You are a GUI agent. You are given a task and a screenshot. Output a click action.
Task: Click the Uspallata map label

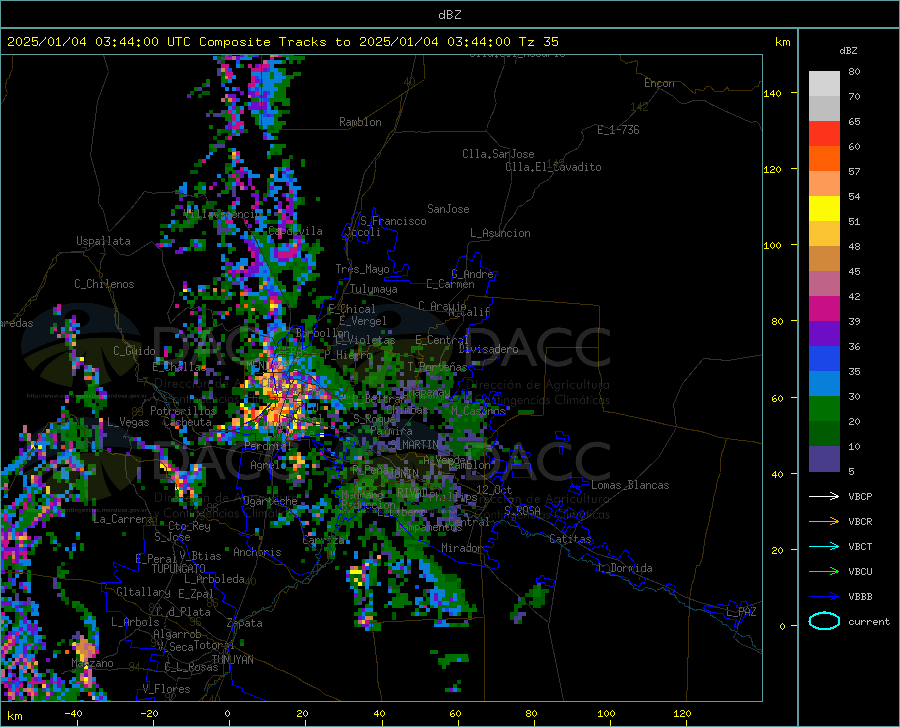click(103, 241)
